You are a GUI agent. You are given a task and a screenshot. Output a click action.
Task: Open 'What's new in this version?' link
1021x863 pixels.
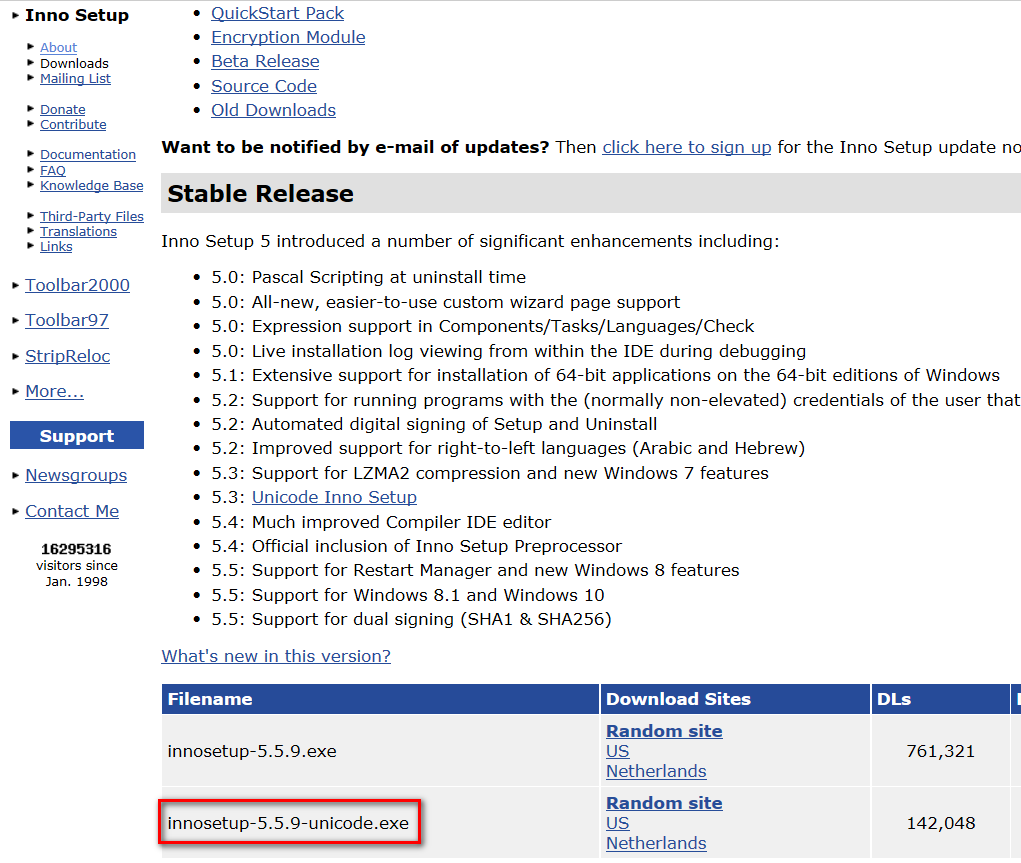click(276, 656)
